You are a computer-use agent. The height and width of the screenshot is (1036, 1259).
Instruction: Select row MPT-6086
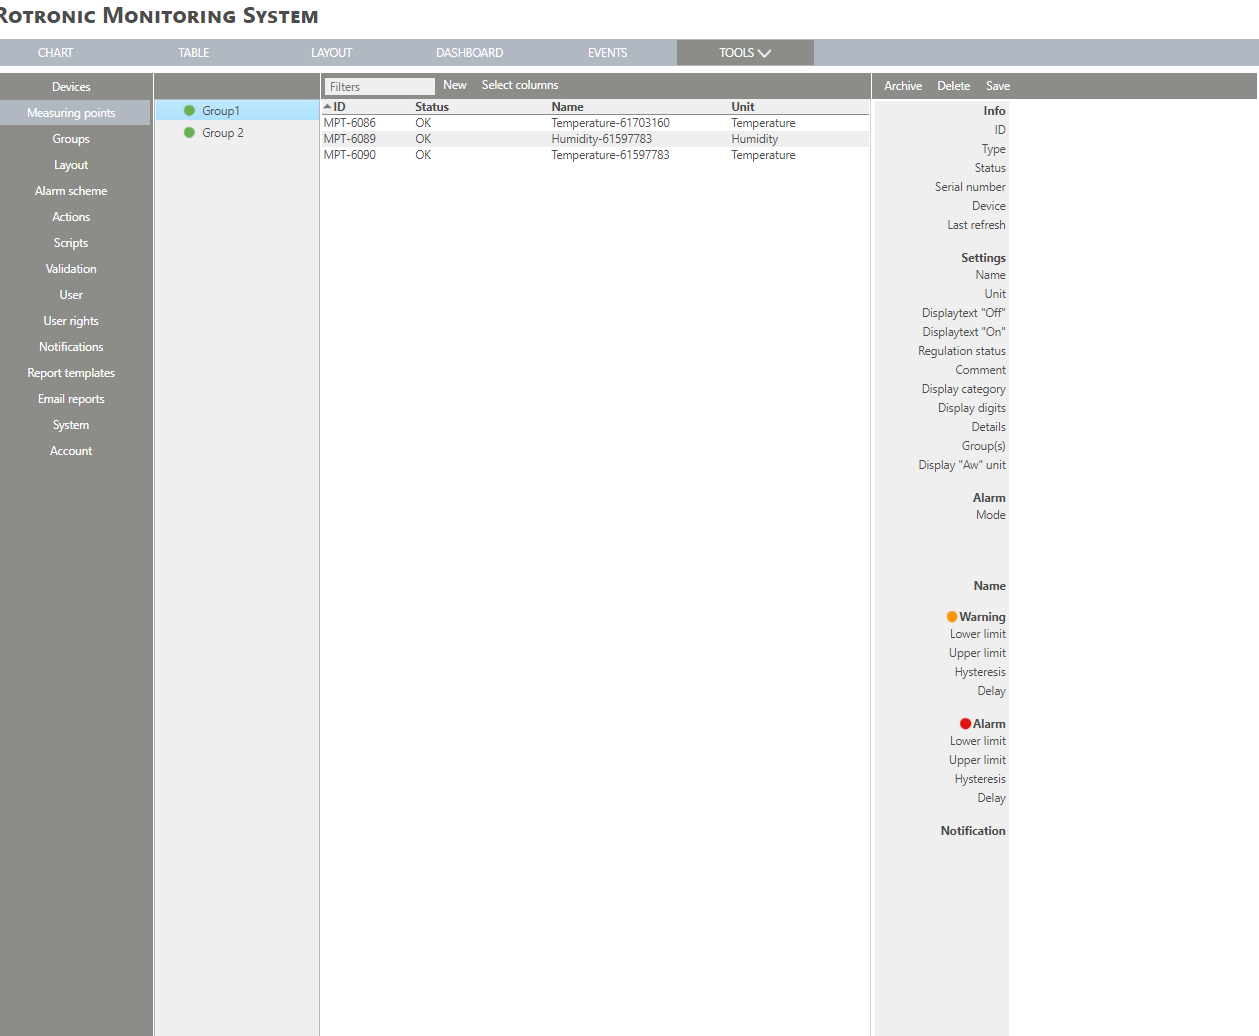[595, 123]
